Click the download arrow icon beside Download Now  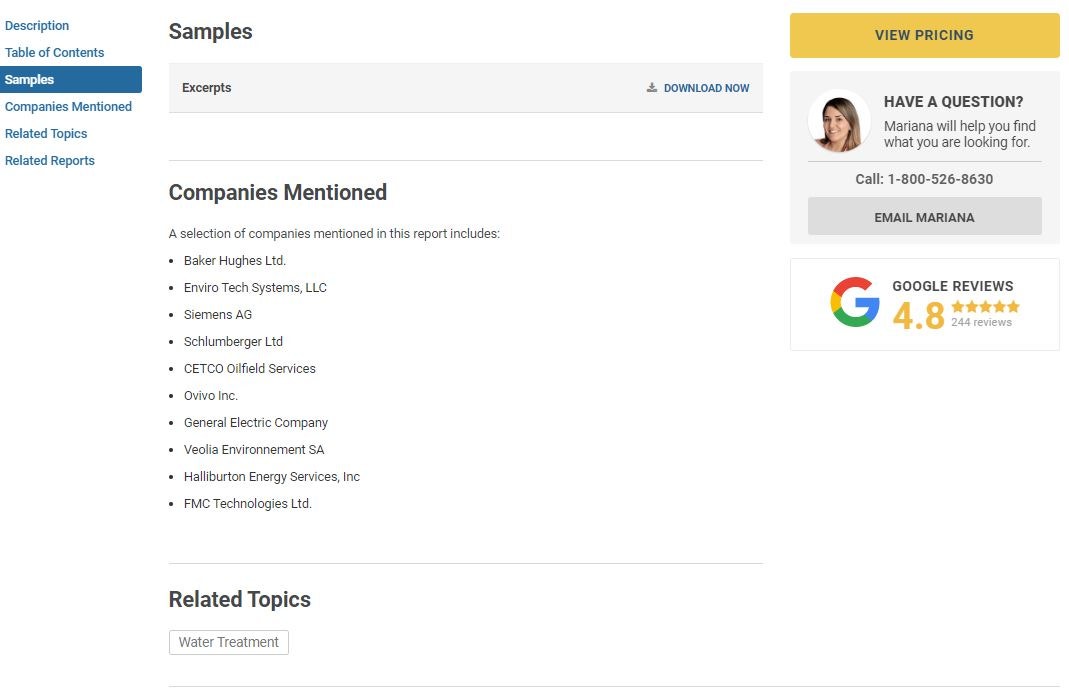652,88
